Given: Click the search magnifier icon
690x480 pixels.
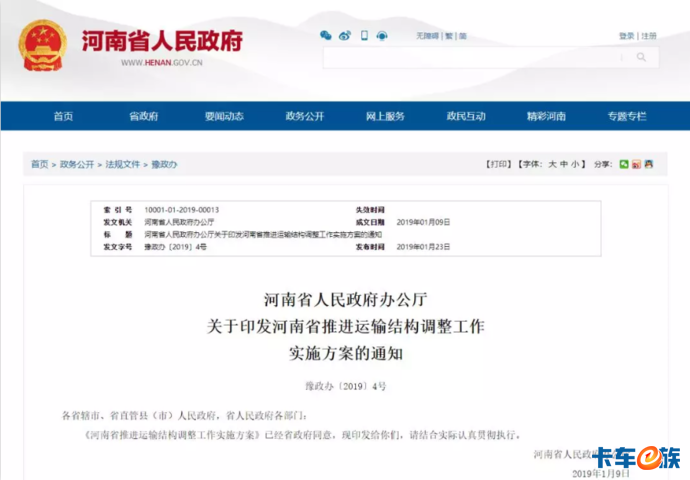Looking at the screenshot, I should (x=642, y=58).
